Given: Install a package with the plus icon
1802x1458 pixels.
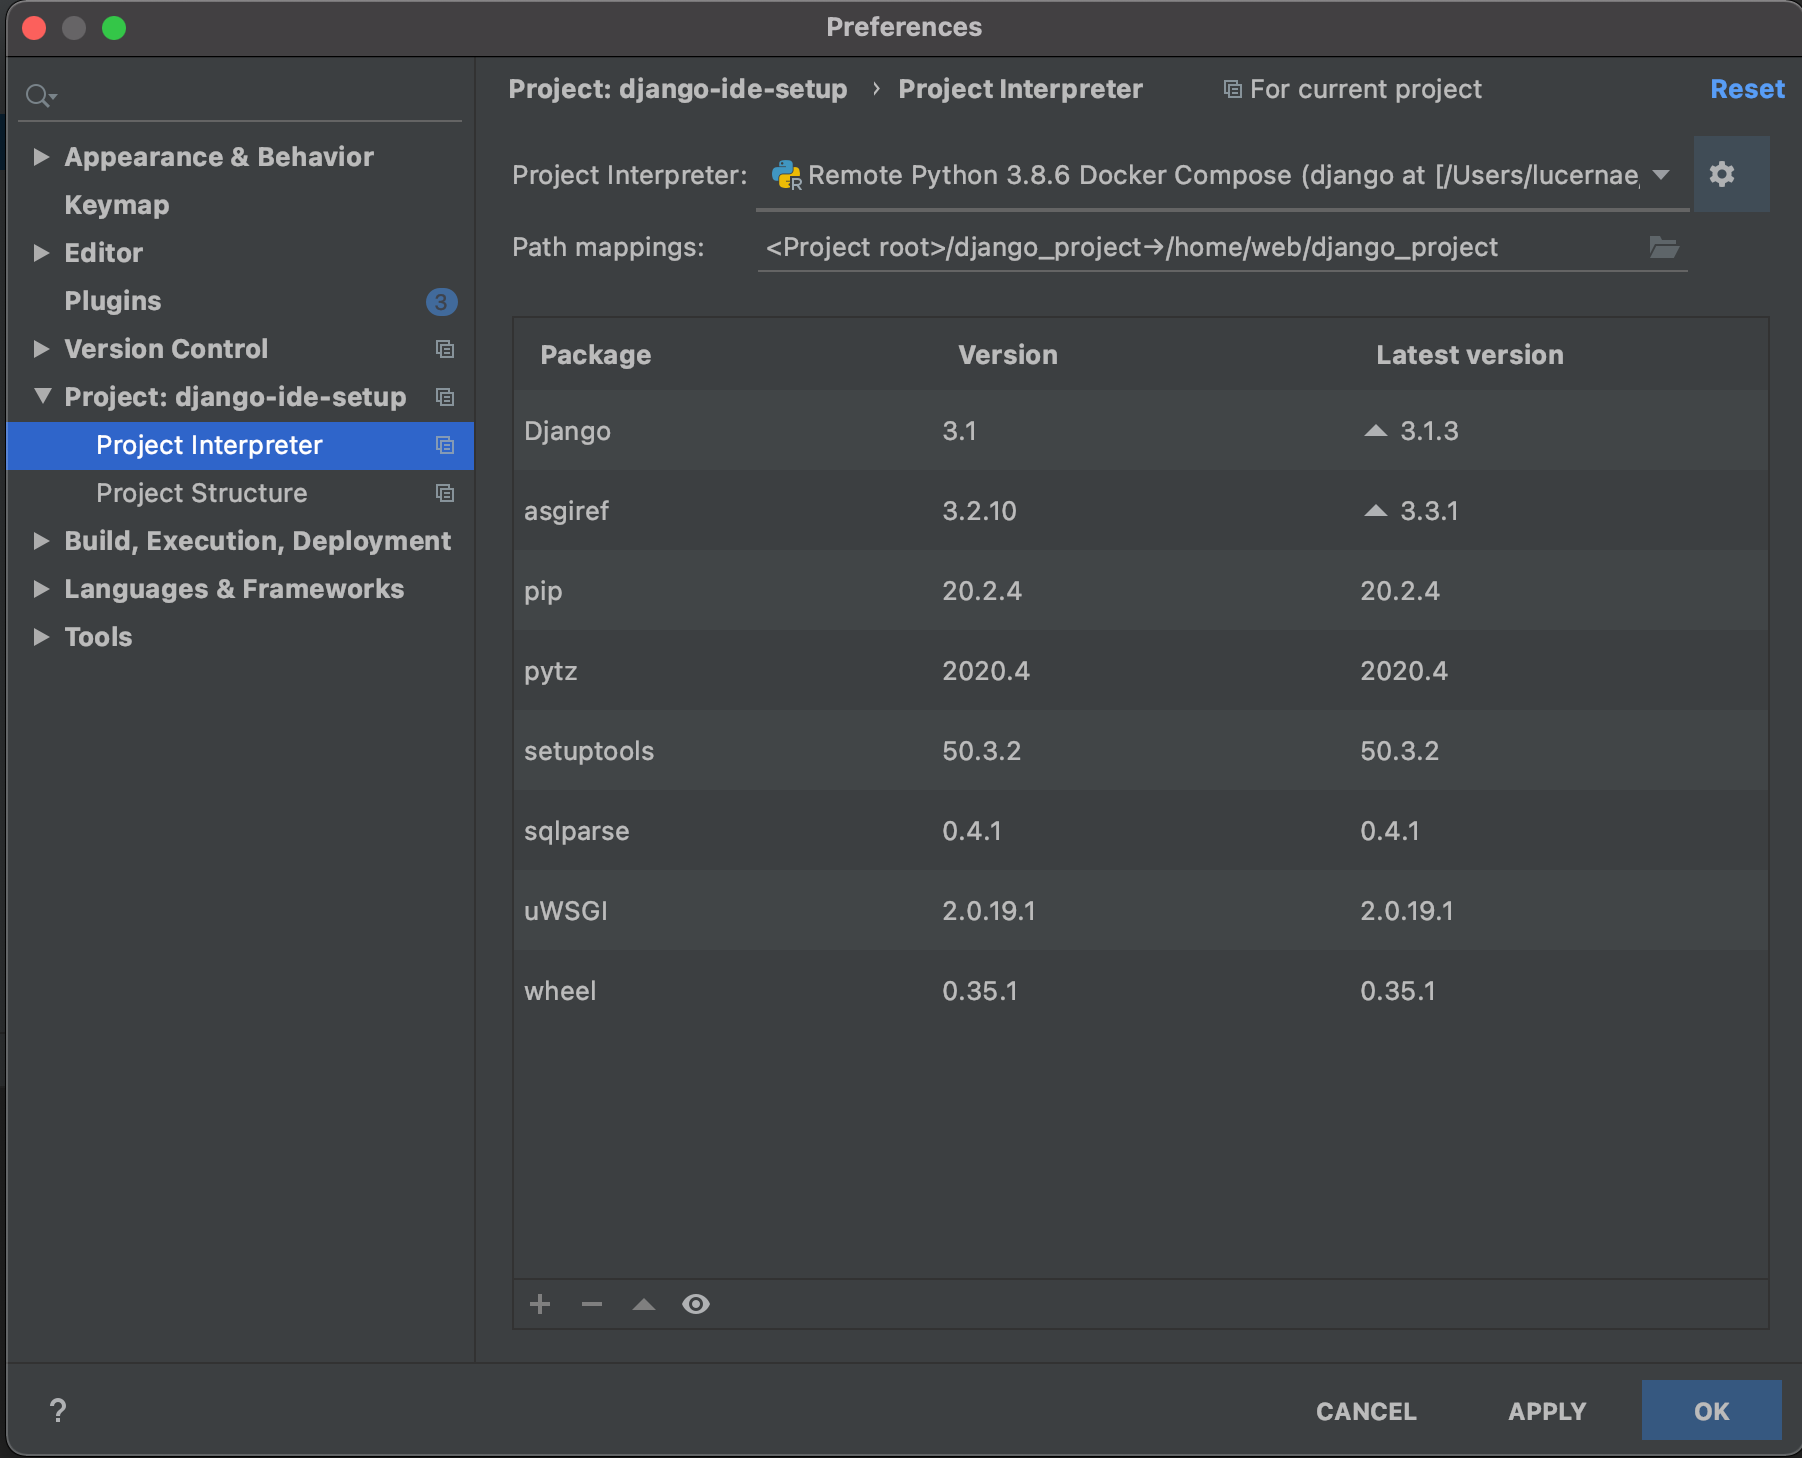Looking at the screenshot, I should (540, 1304).
